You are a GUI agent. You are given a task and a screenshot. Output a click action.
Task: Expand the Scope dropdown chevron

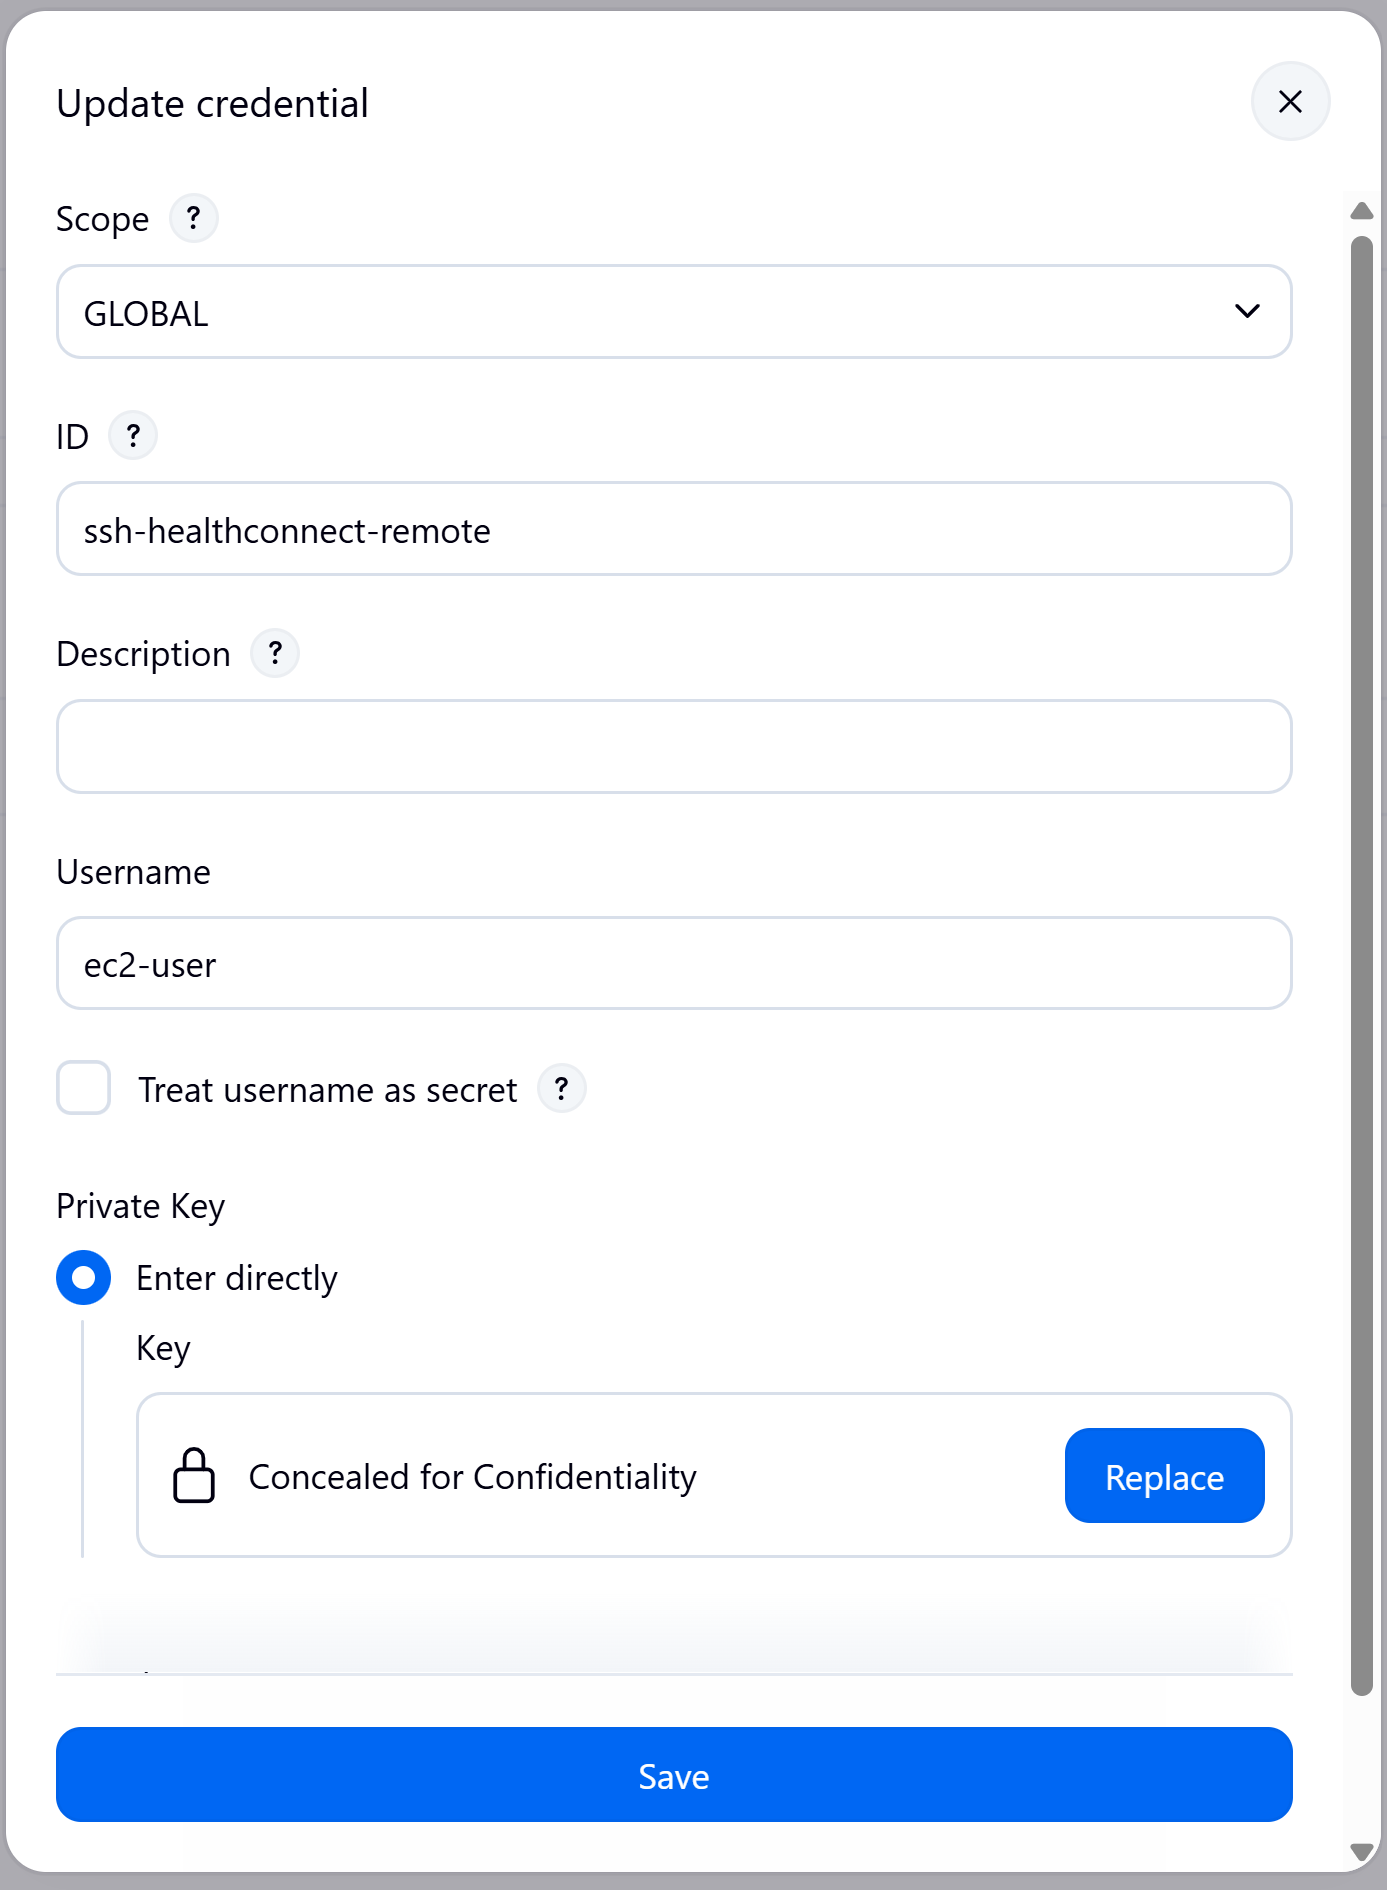click(x=1247, y=311)
